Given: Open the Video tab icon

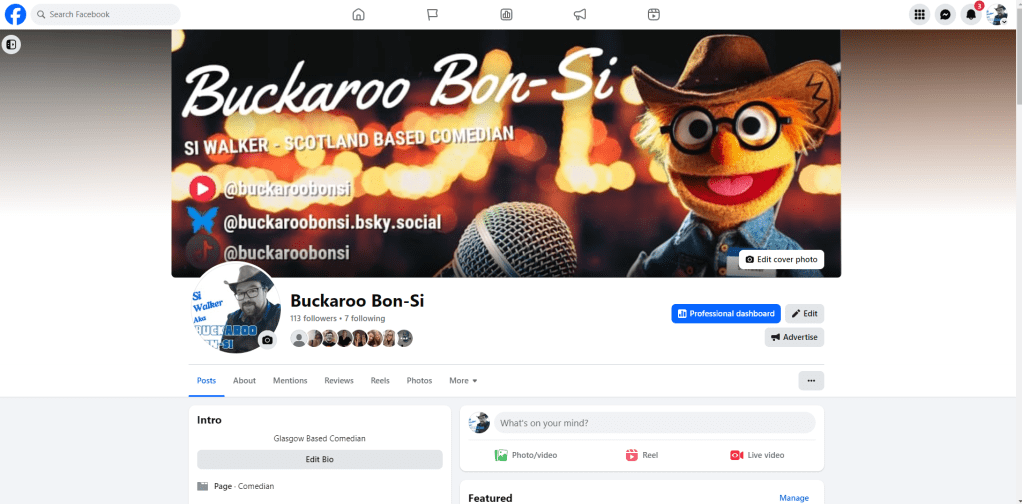Looking at the screenshot, I should coord(653,14).
